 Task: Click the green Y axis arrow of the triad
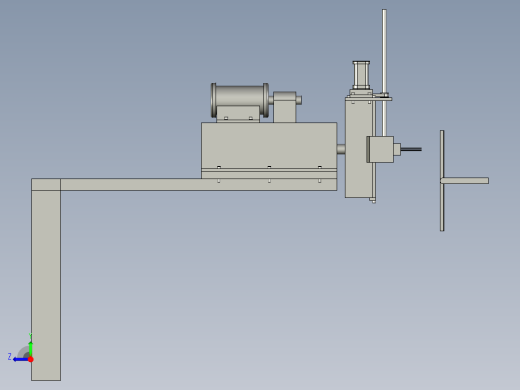click(31, 348)
